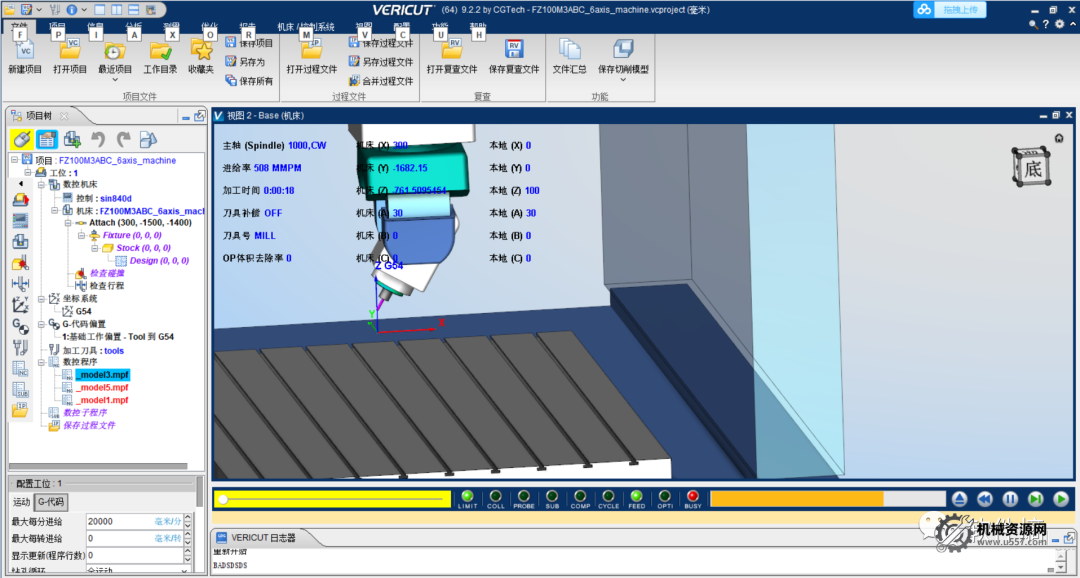Toggle the COLL collision indicator light
Image resolution: width=1080 pixels, height=578 pixels.
tap(495, 496)
